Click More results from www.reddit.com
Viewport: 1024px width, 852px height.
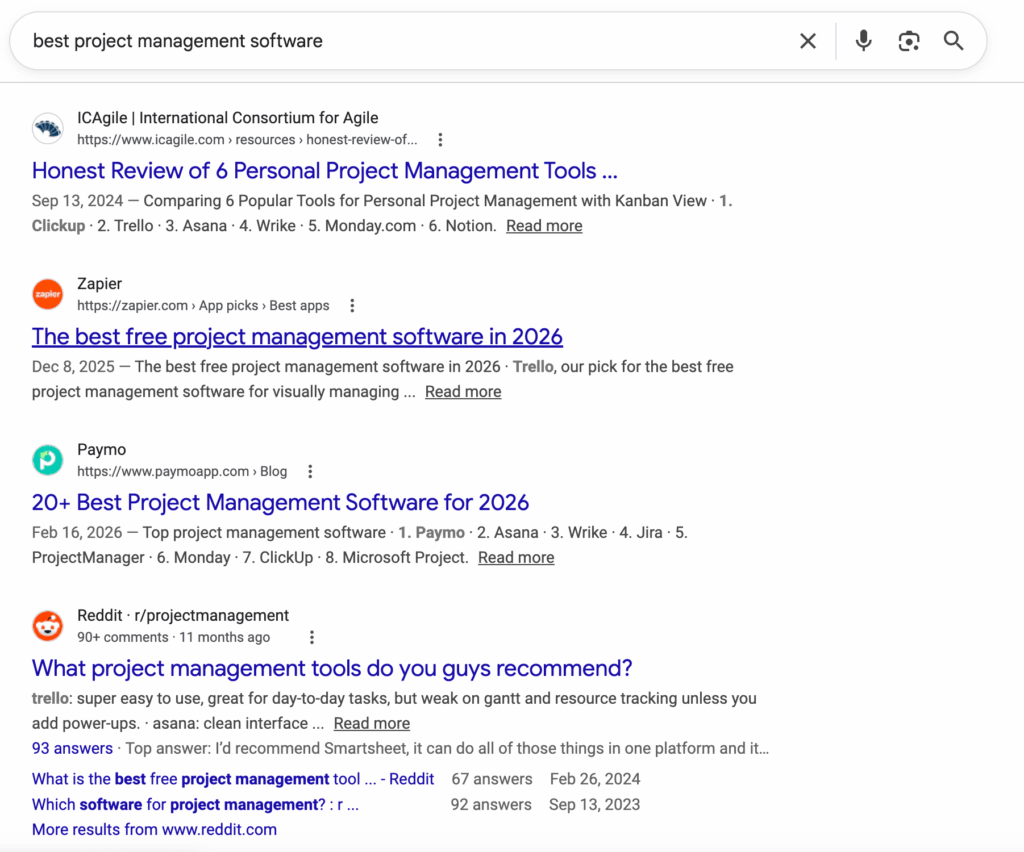pos(154,829)
